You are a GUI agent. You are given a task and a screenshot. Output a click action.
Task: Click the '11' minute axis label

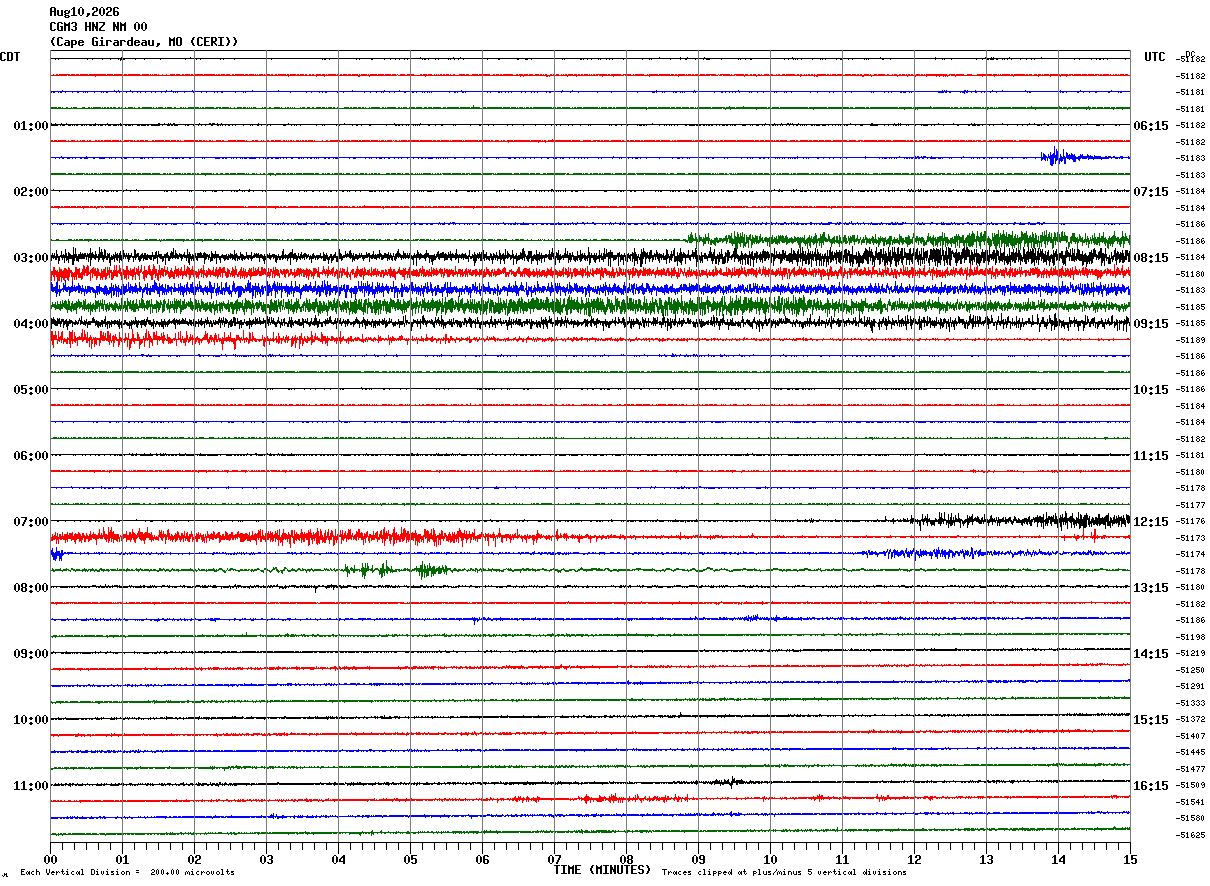(842, 860)
